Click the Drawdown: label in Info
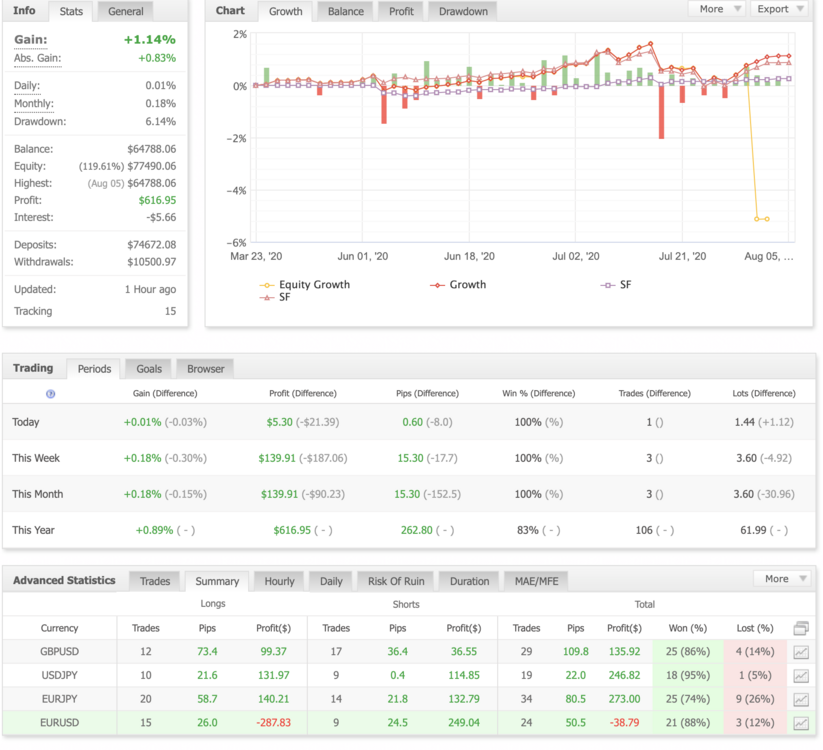The height and width of the screenshot is (750, 823). (40, 121)
